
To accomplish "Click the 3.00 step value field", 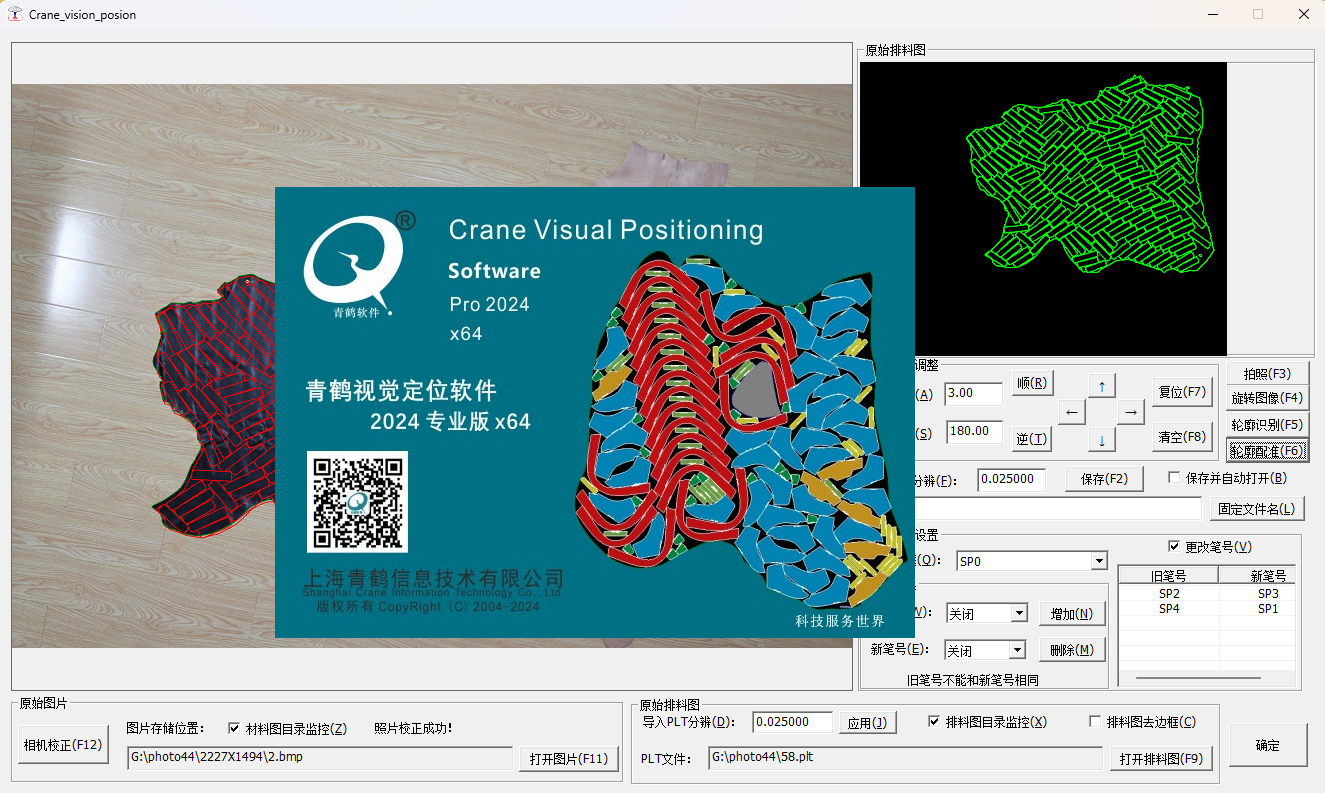I will tap(973, 393).
